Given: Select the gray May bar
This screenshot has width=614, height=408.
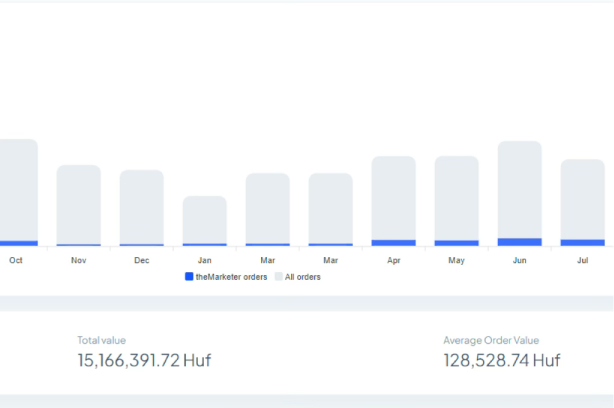Looking at the screenshot, I should click(456, 197).
